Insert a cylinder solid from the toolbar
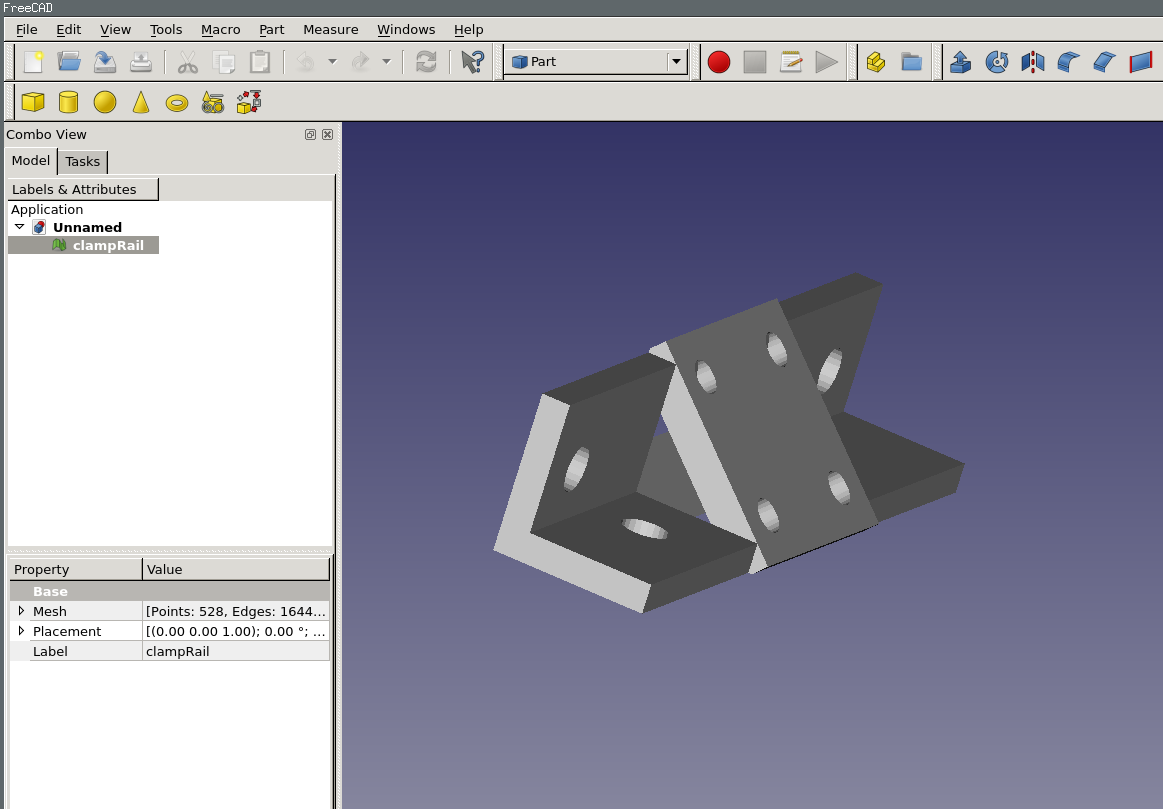The width and height of the screenshot is (1163, 809). click(x=68, y=102)
